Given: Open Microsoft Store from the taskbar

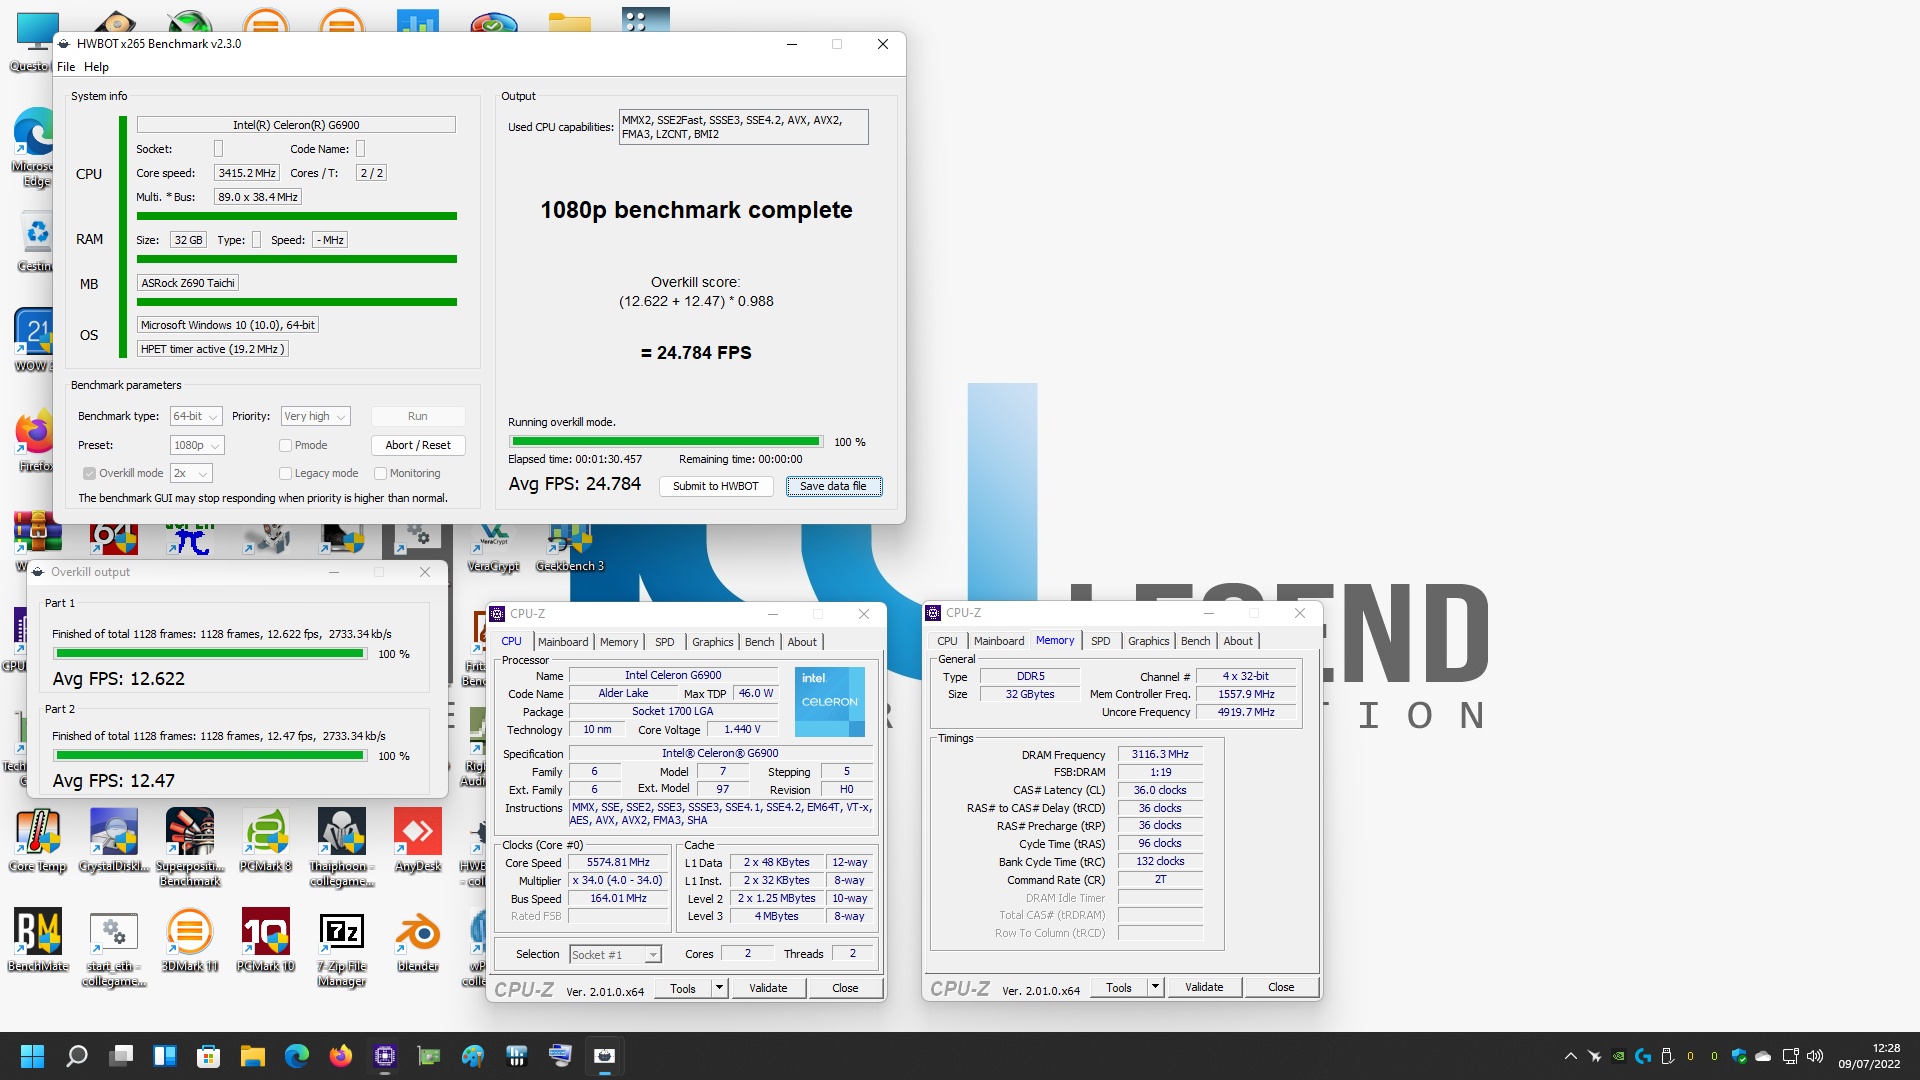Looking at the screenshot, I should tap(209, 1056).
